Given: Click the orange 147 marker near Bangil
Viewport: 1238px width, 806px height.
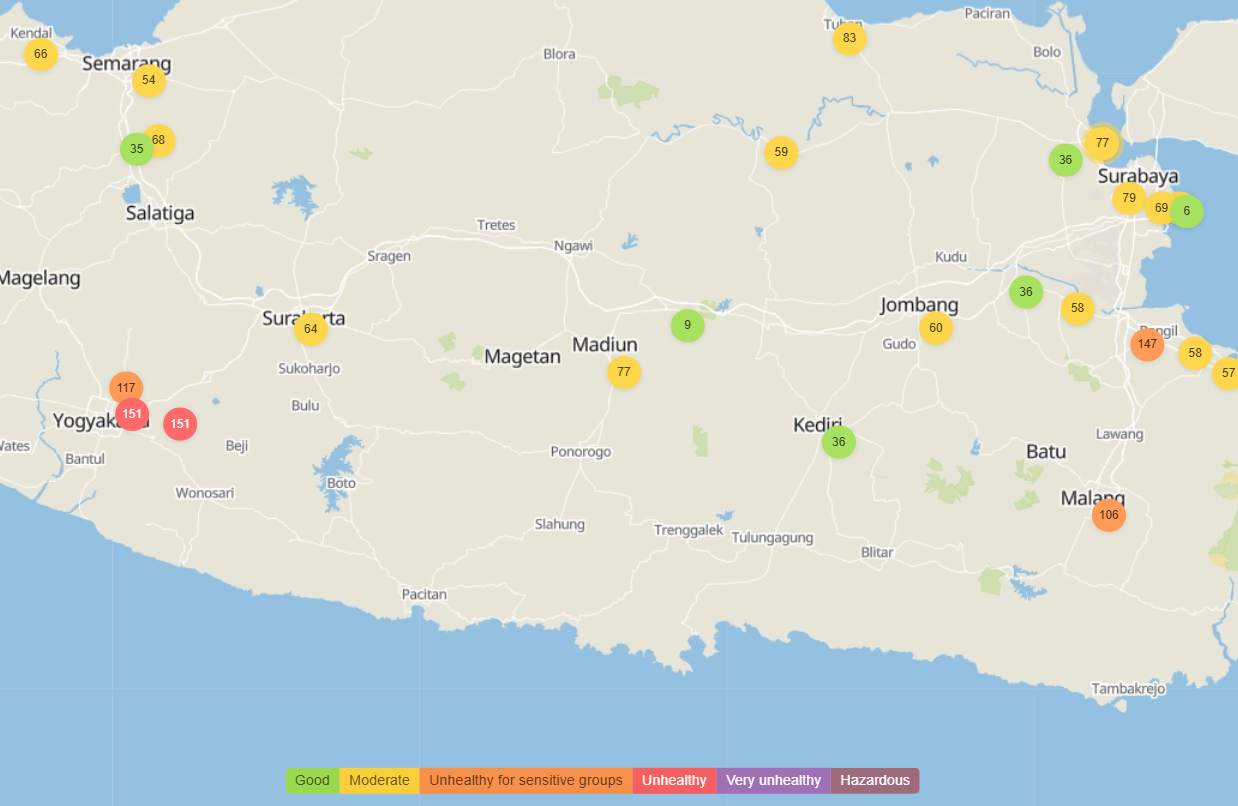Looking at the screenshot, I should coord(1146,344).
